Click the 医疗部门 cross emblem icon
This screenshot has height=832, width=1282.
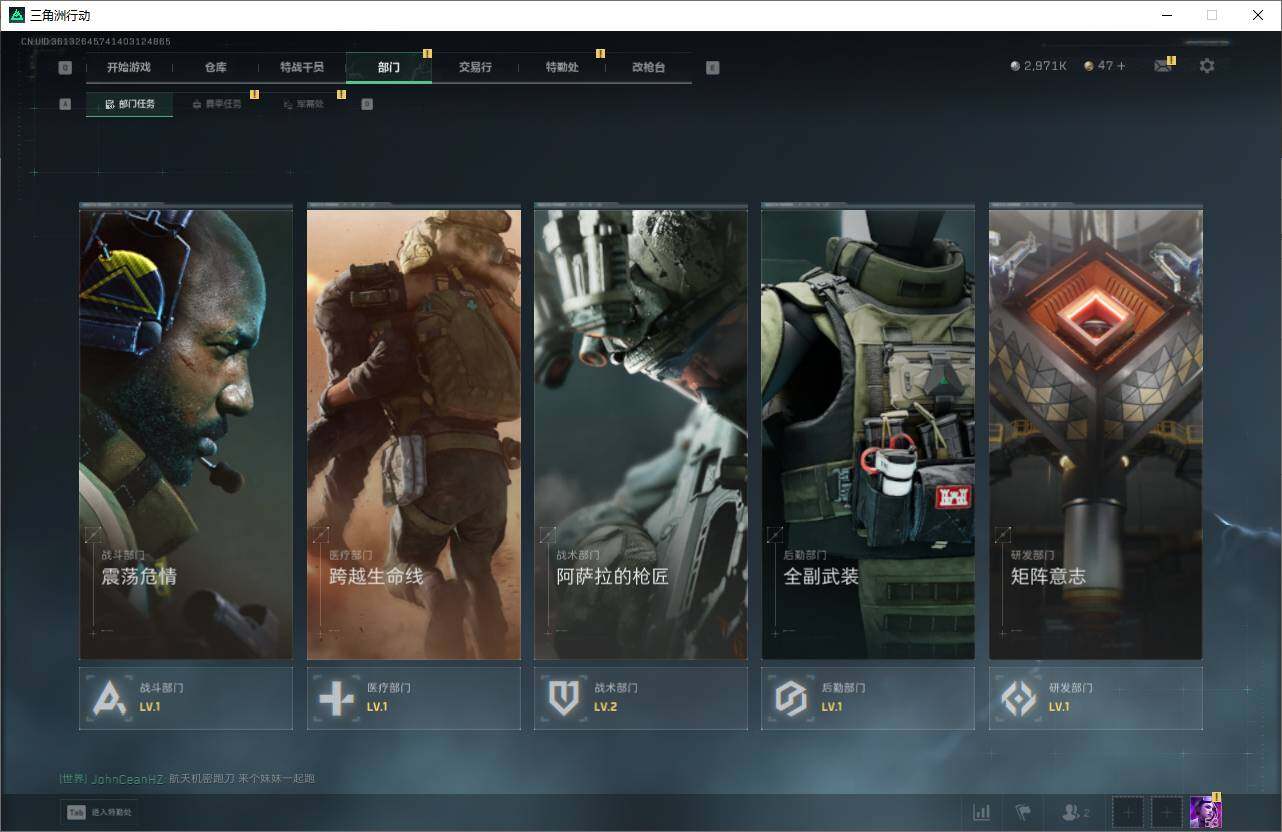pos(337,698)
